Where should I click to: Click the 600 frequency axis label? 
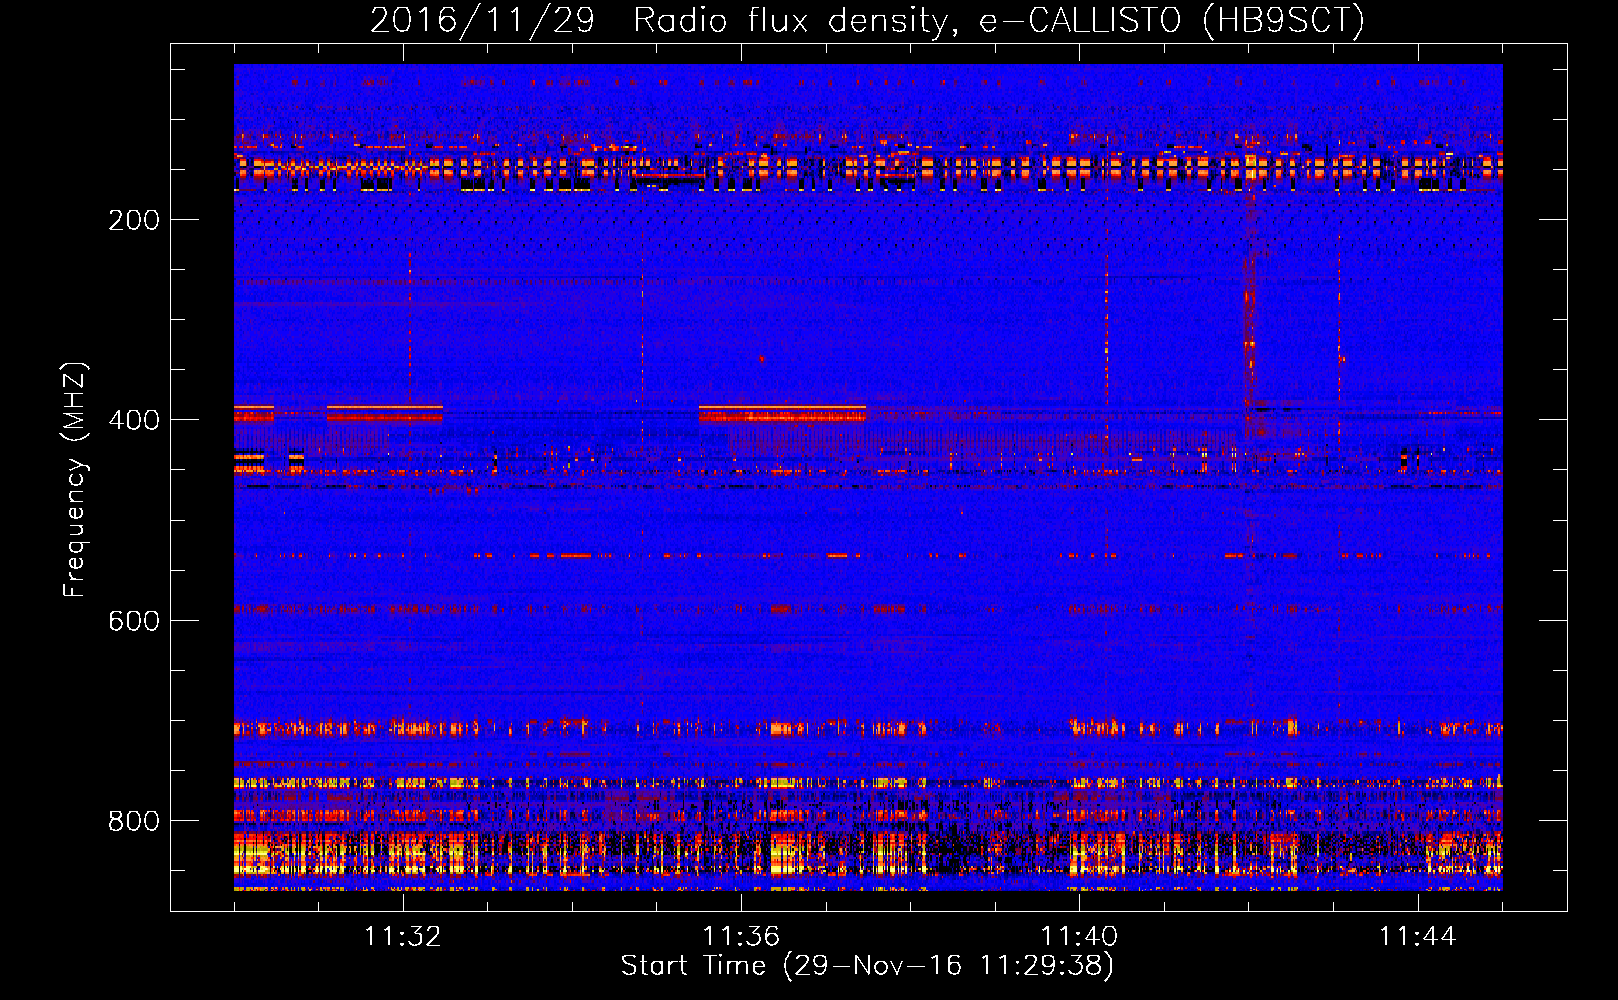coord(134,621)
